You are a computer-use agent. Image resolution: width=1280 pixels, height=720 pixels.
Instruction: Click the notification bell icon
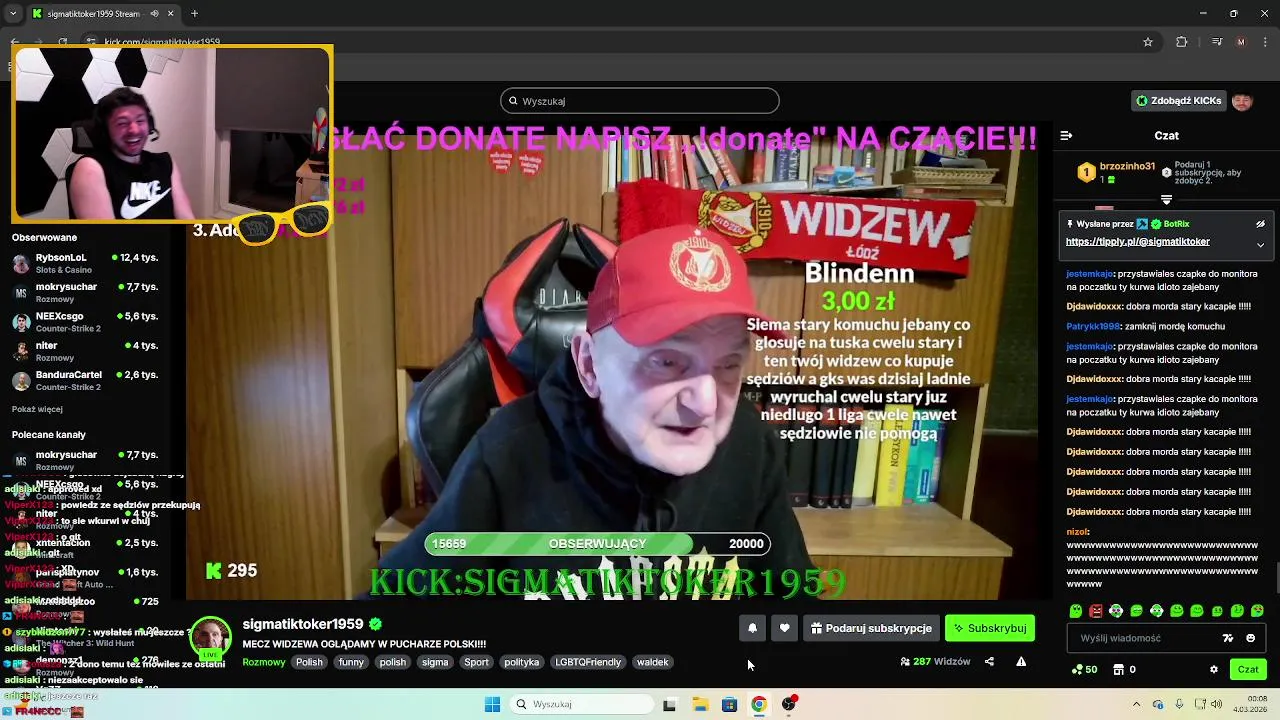coord(752,628)
